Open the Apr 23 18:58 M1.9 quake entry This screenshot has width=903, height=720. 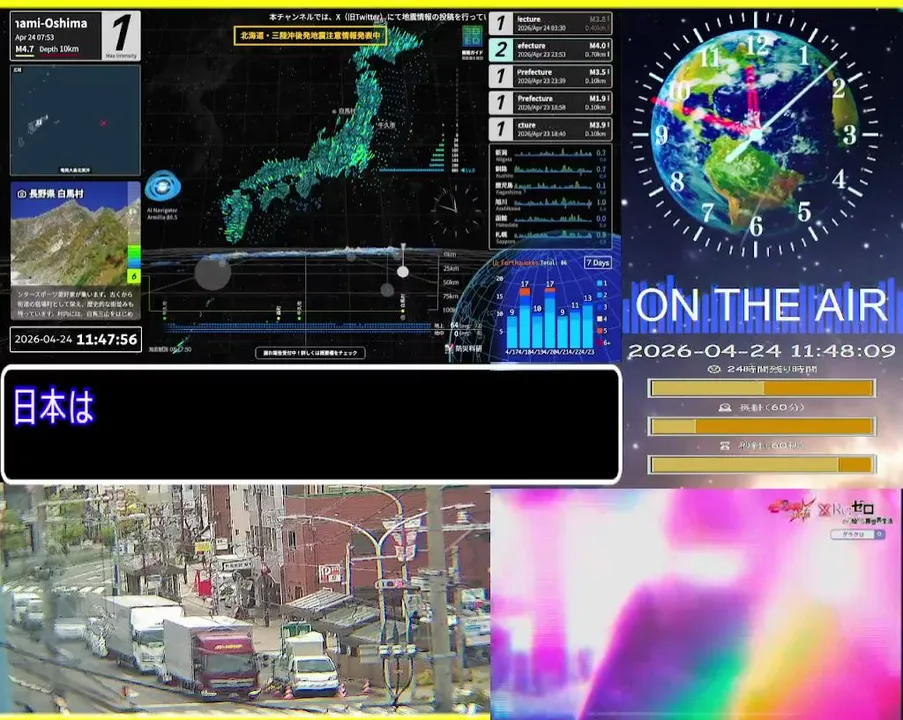coord(550,103)
